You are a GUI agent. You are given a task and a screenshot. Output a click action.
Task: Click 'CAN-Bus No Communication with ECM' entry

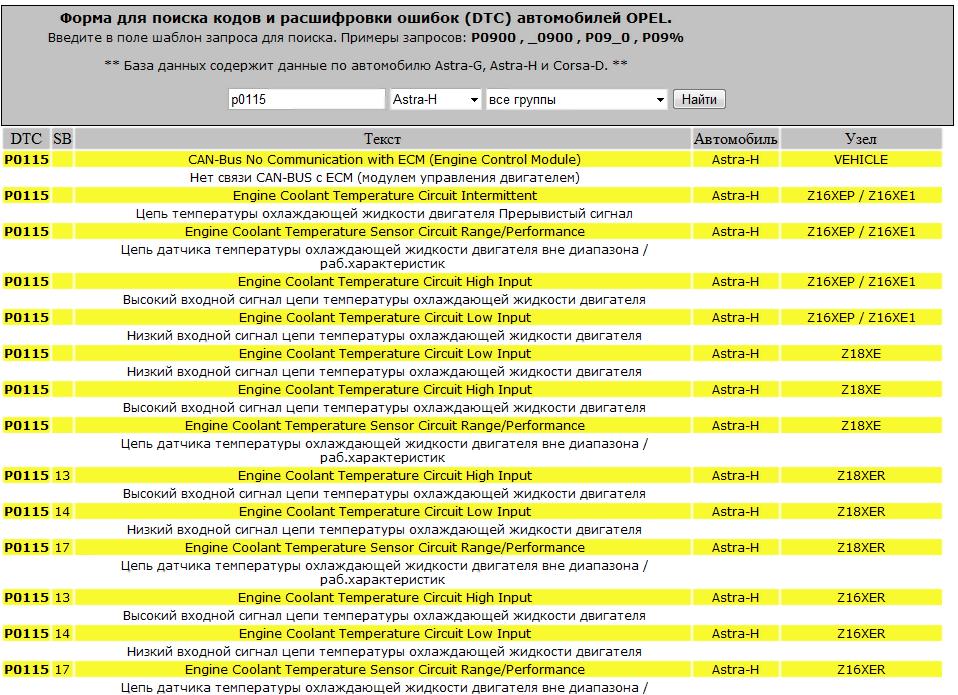tap(384, 159)
